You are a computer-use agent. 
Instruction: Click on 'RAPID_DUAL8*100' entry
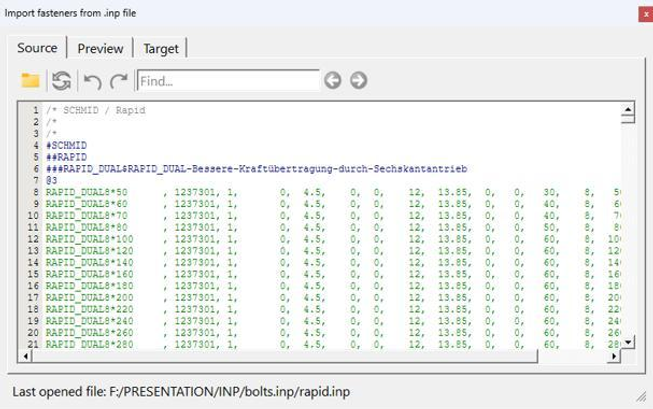90,239
